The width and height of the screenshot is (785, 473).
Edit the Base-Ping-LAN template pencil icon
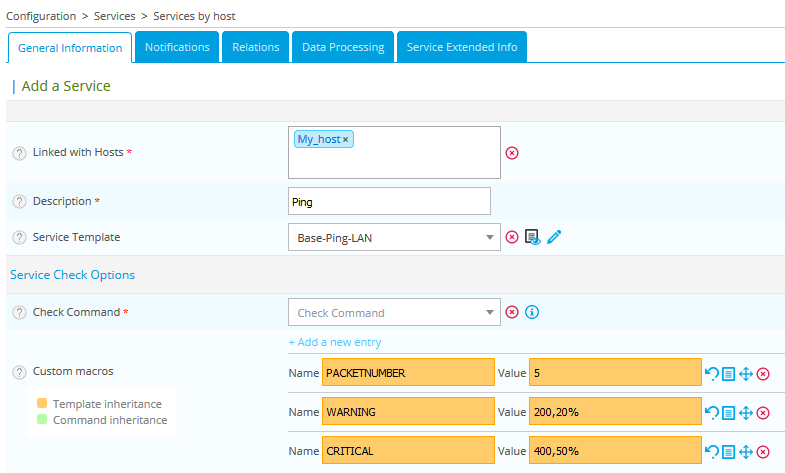(554, 237)
